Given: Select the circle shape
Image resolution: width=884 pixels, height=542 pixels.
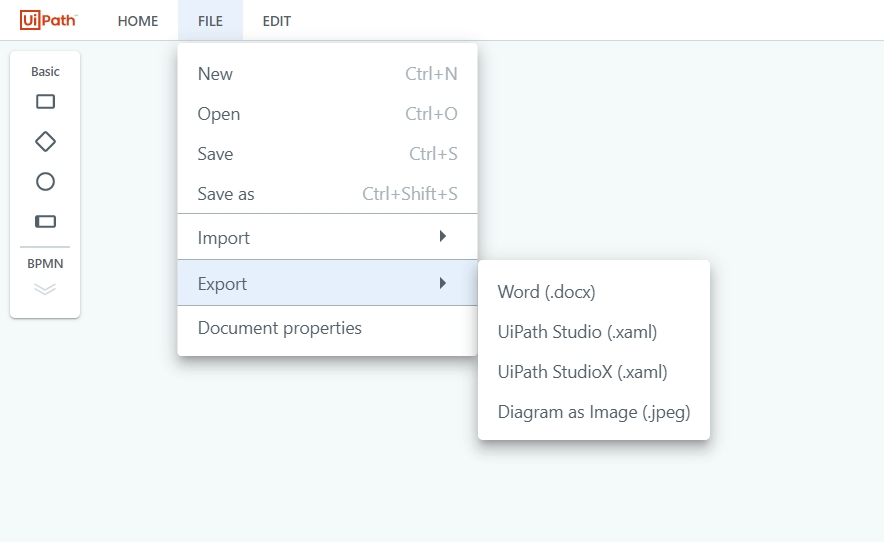Looking at the screenshot, I should coord(45,182).
